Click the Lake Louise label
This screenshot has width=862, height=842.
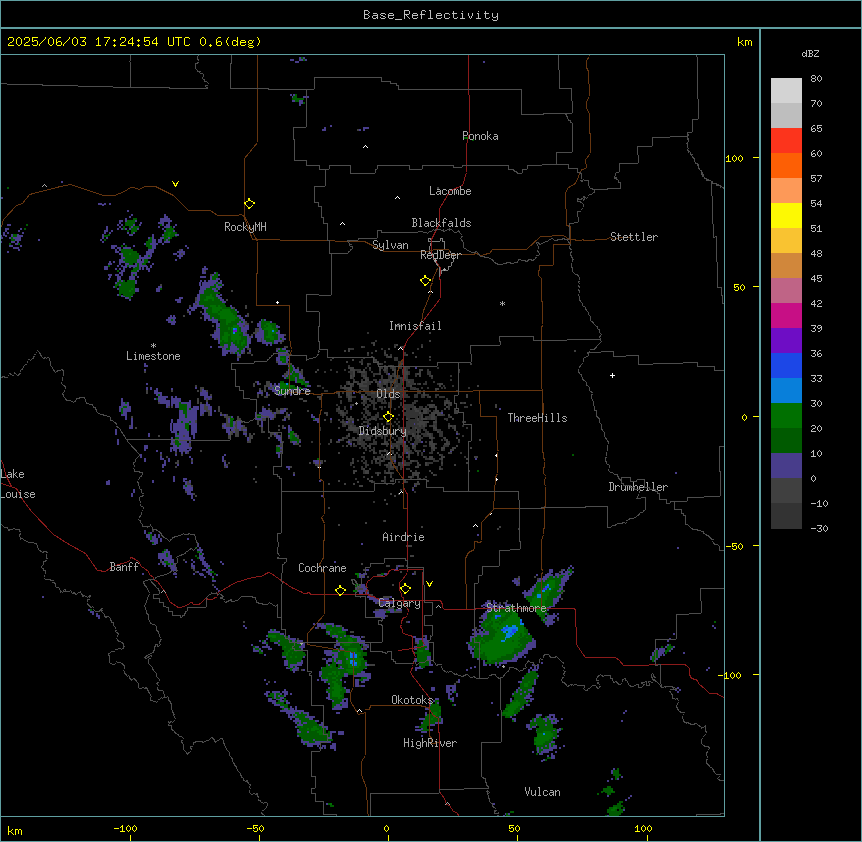[x=18, y=484]
